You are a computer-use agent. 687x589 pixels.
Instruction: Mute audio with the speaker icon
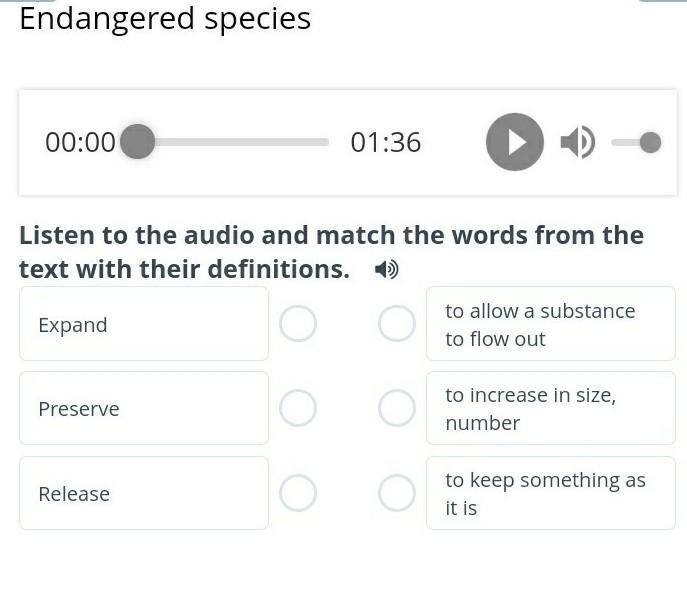point(577,142)
